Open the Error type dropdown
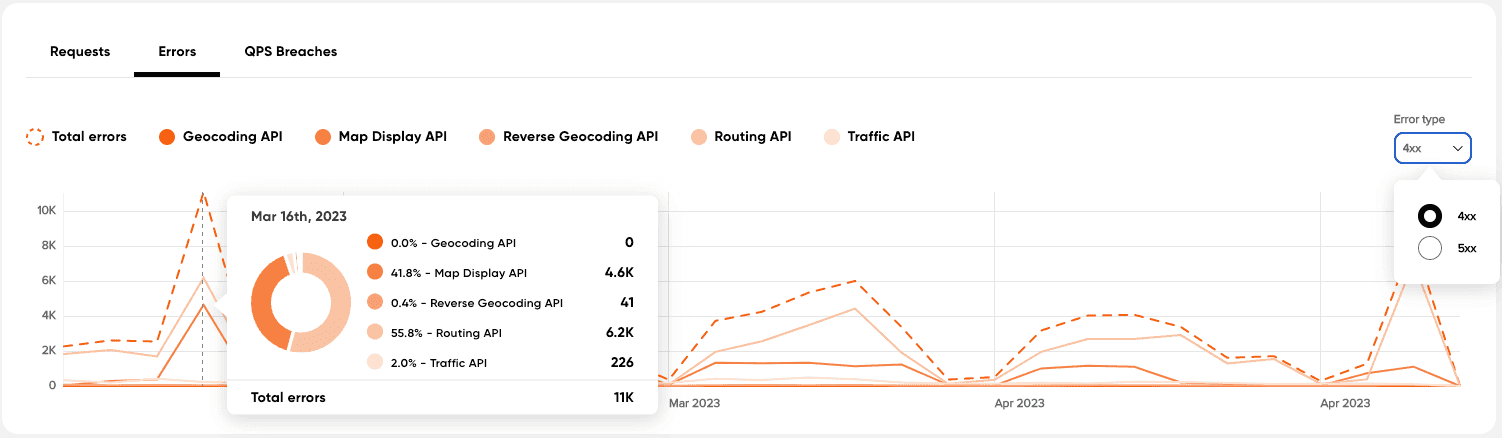Viewport: 1502px width, 438px height. click(x=1432, y=148)
